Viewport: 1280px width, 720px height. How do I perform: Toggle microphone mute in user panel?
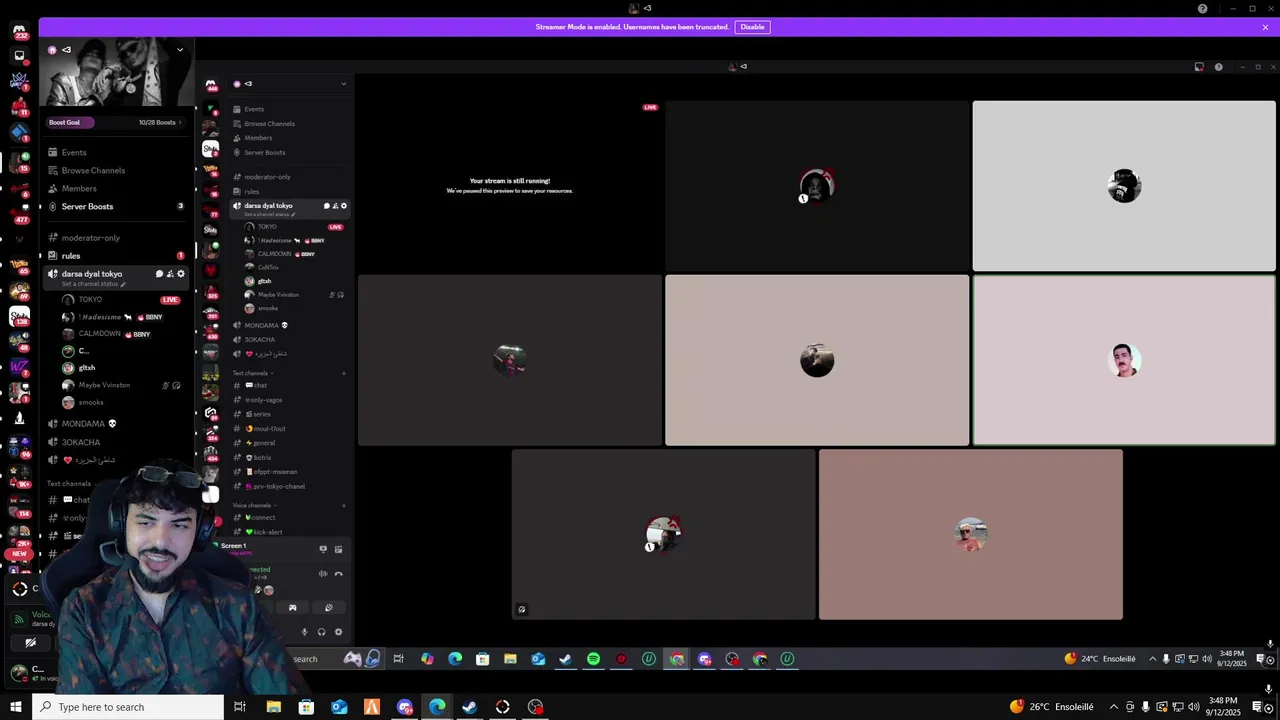pyautogui.click(x=304, y=632)
